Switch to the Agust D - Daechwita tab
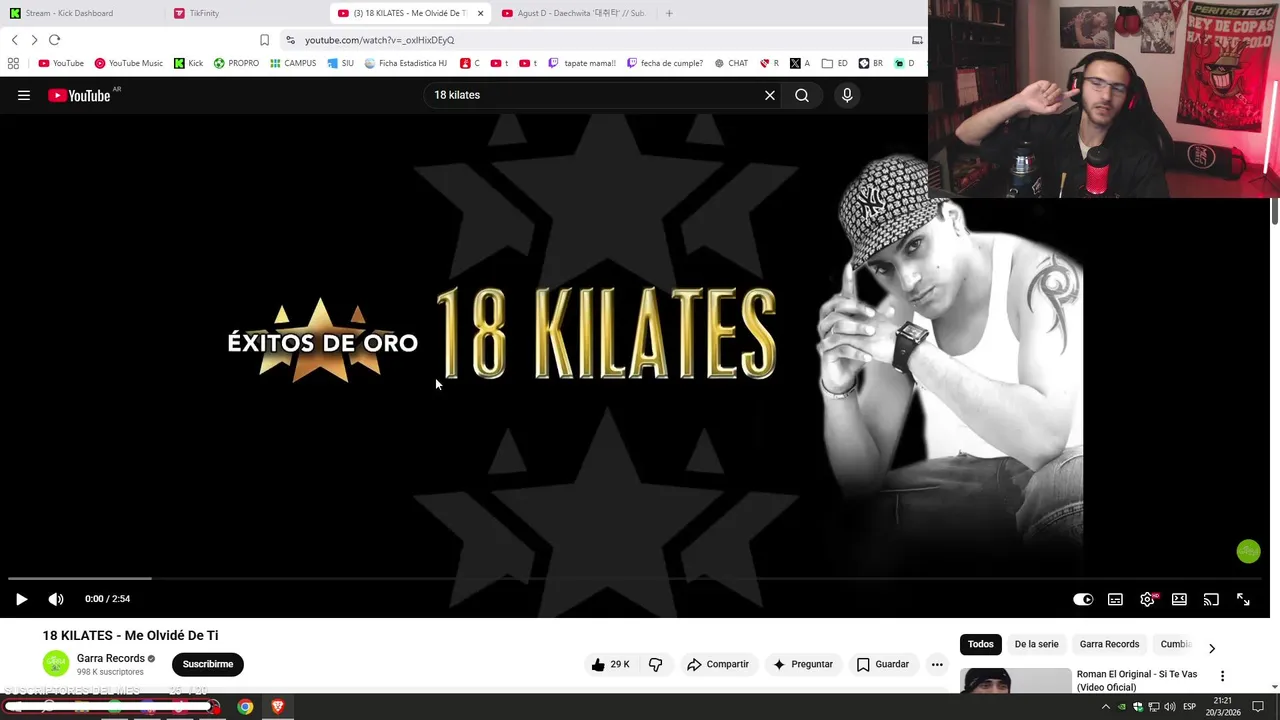Viewport: 1280px width, 720px height. pyautogui.click(x=573, y=13)
